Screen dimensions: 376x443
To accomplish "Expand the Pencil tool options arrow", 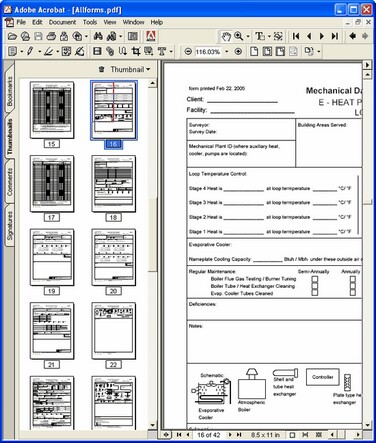I will [x=39, y=52].
